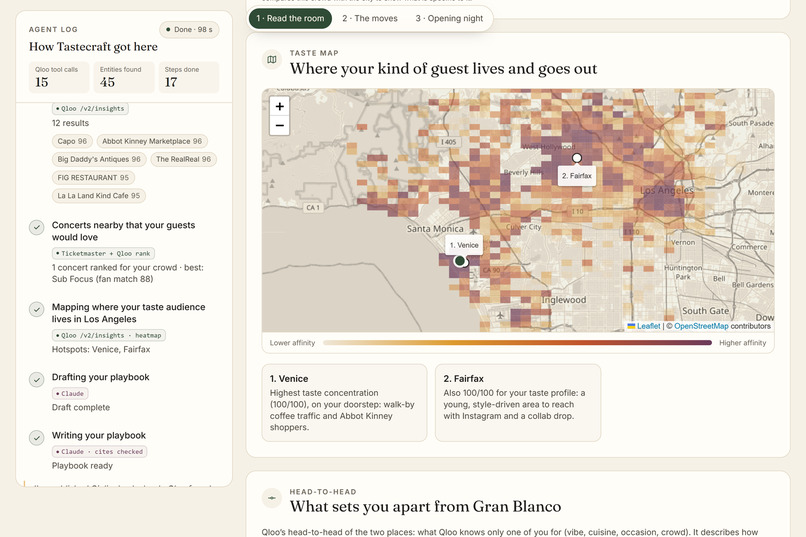This screenshot has width=806, height=537.
Task: Click the checkmark beside 'Writing your playbook'
Action: pyautogui.click(x=36, y=438)
